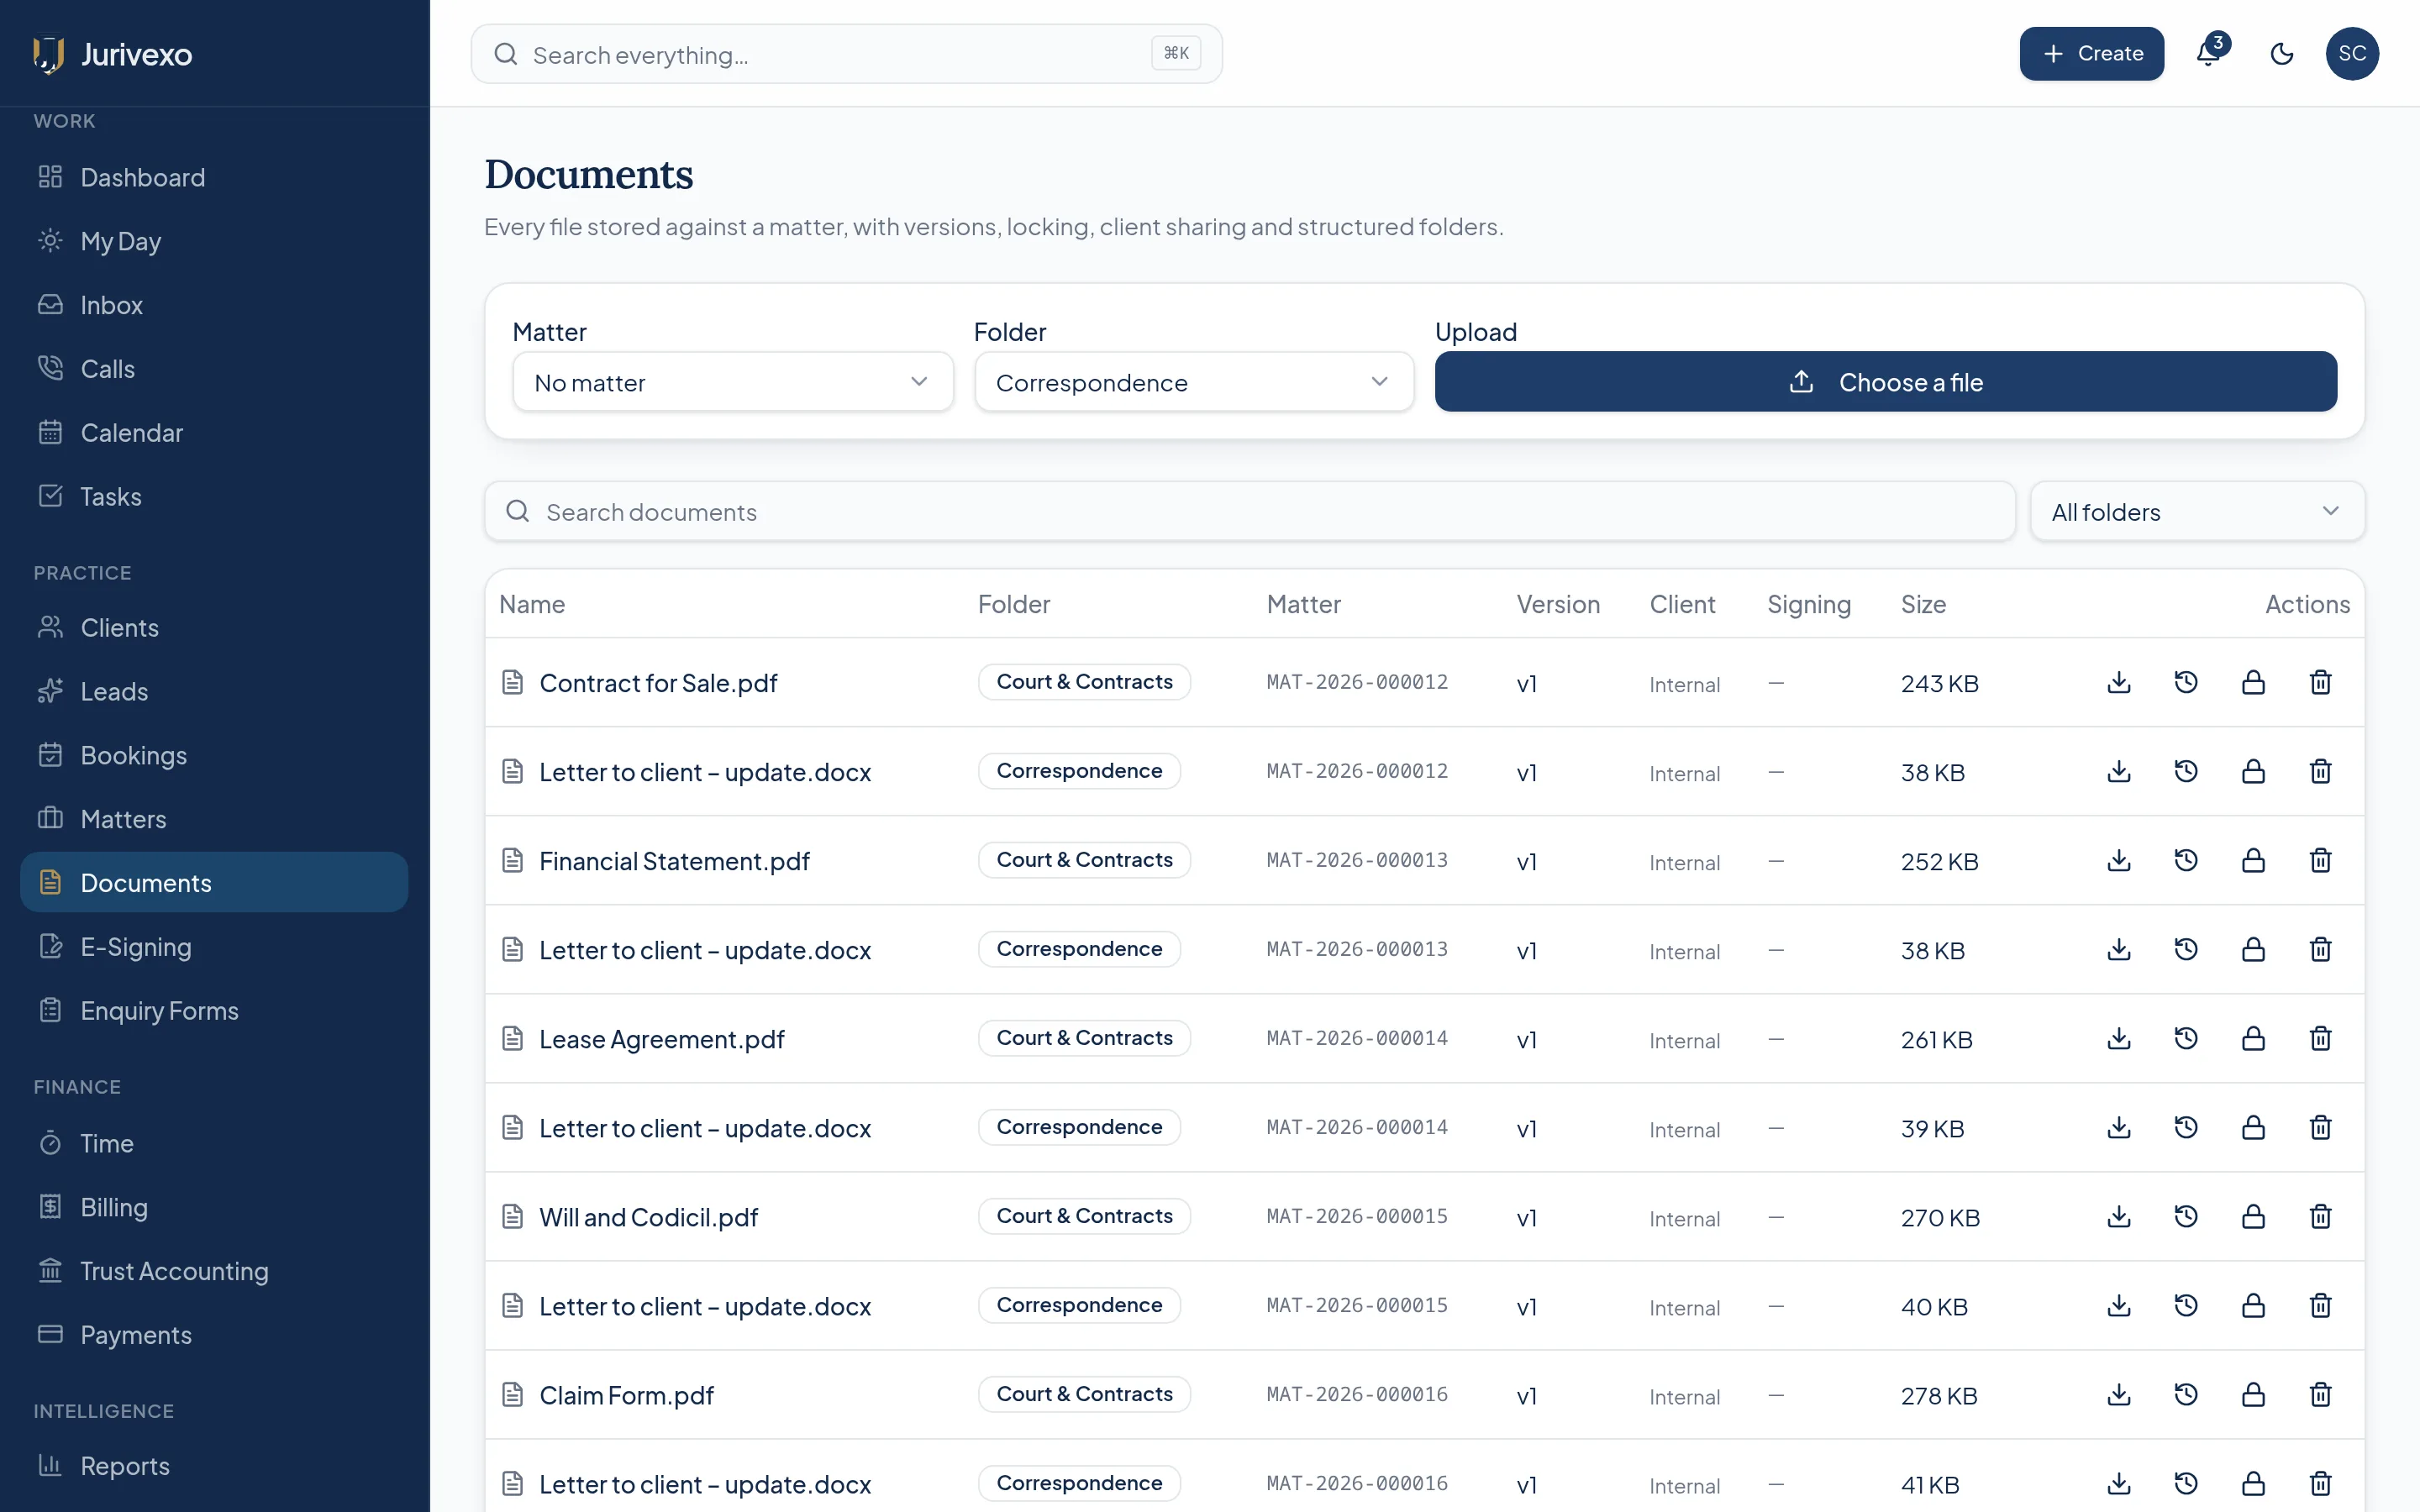Delete Financial Statement.pdf
This screenshot has height=1512, width=2420.
[2320, 860]
